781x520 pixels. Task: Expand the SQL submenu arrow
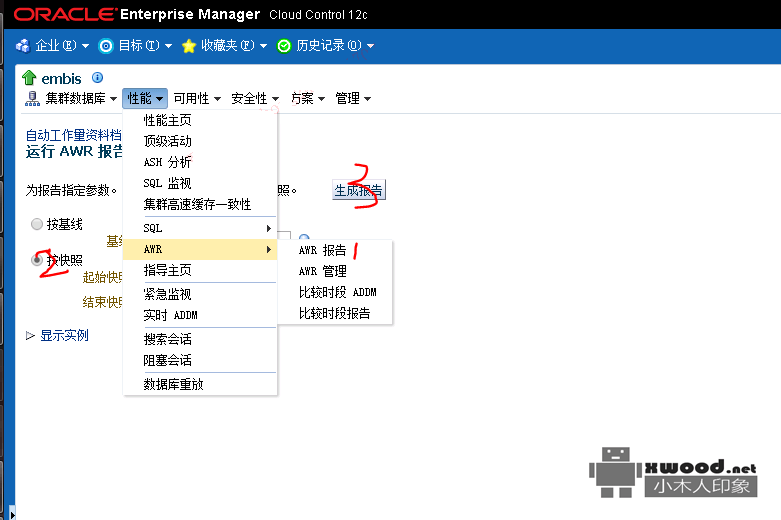click(268, 228)
